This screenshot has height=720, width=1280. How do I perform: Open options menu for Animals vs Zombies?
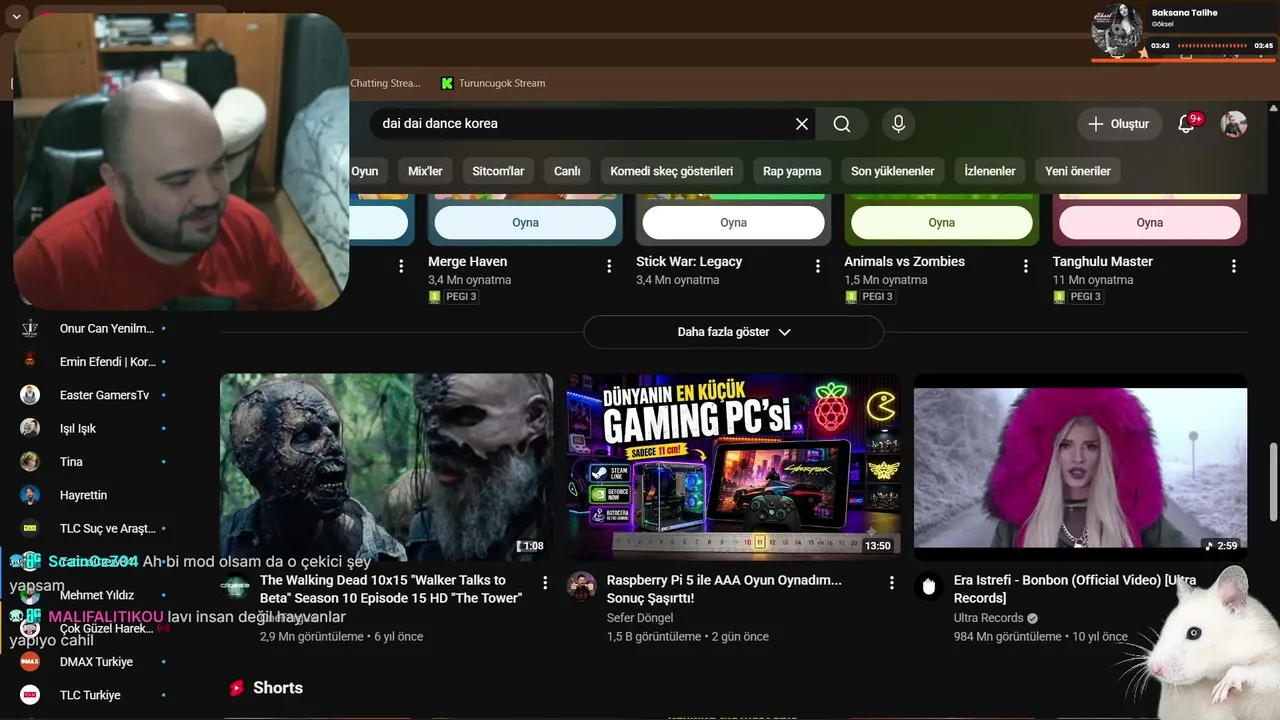[1025, 266]
